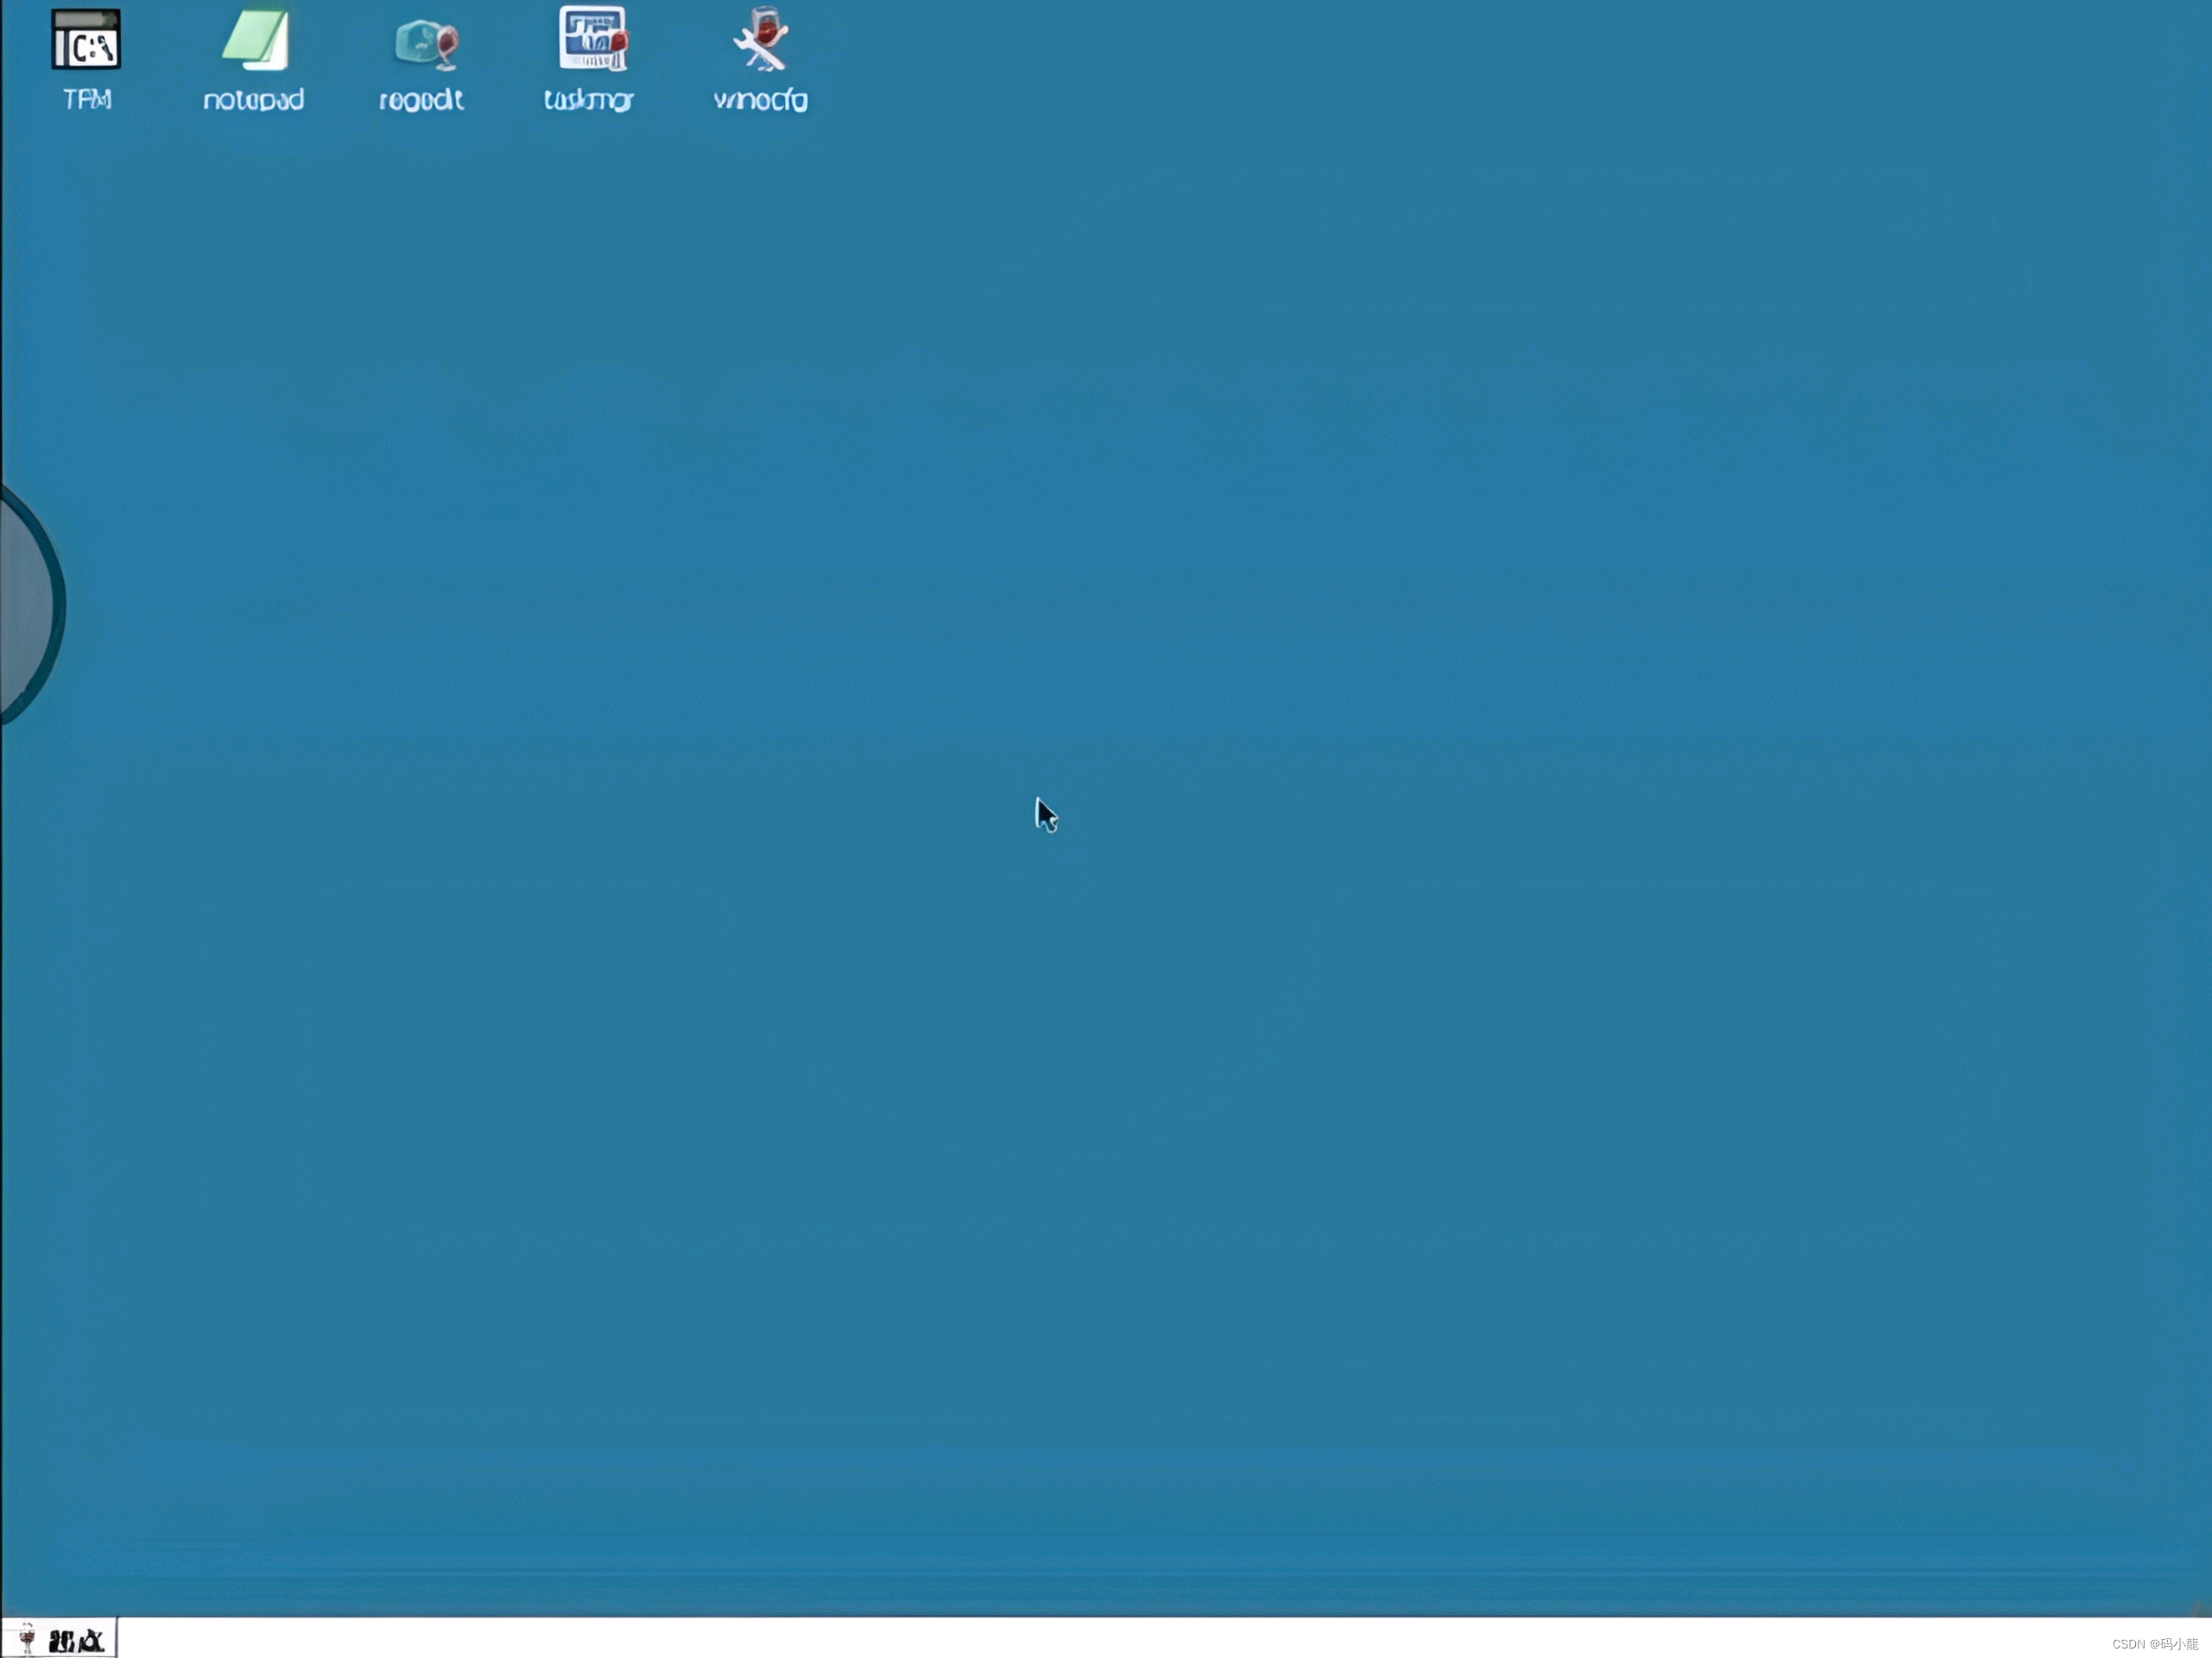Launch the taskmgr task manager icon
Image resolution: width=2212 pixels, height=1658 pixels.
click(x=592, y=38)
